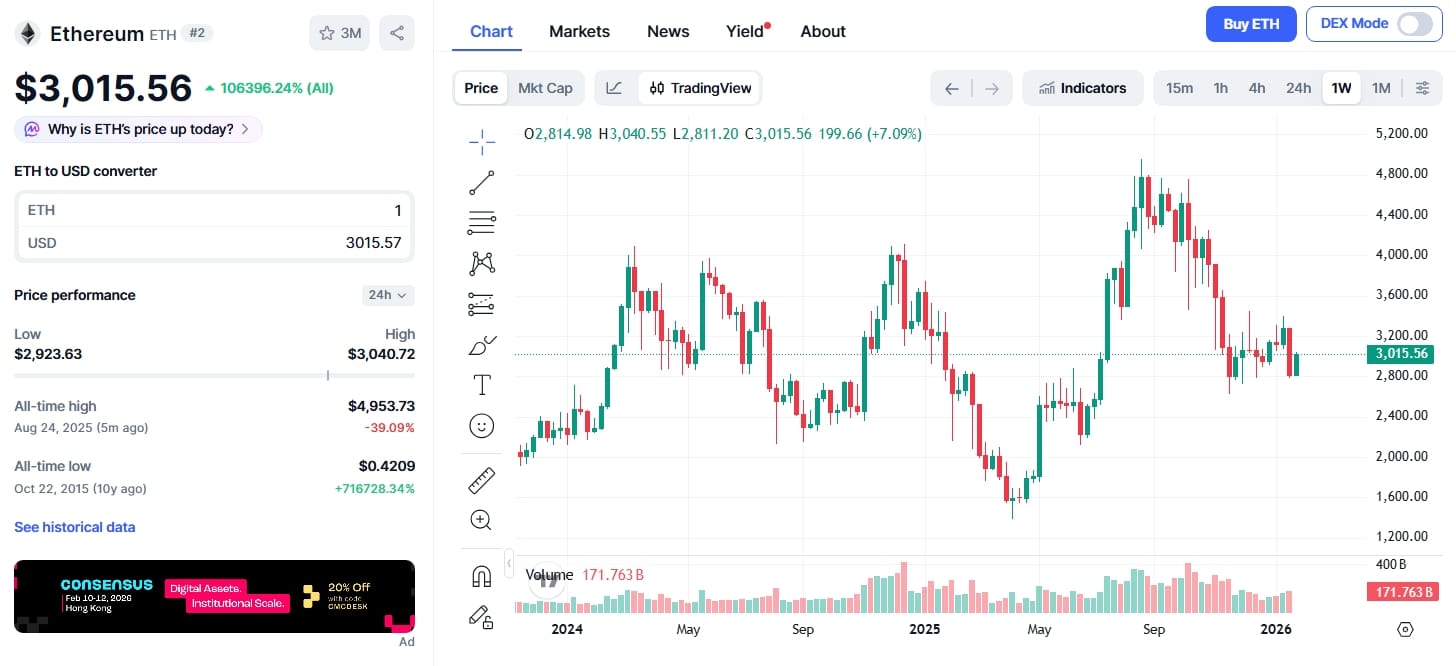Open the News tab
Viewport: 1456px width, 666px height.
click(667, 31)
